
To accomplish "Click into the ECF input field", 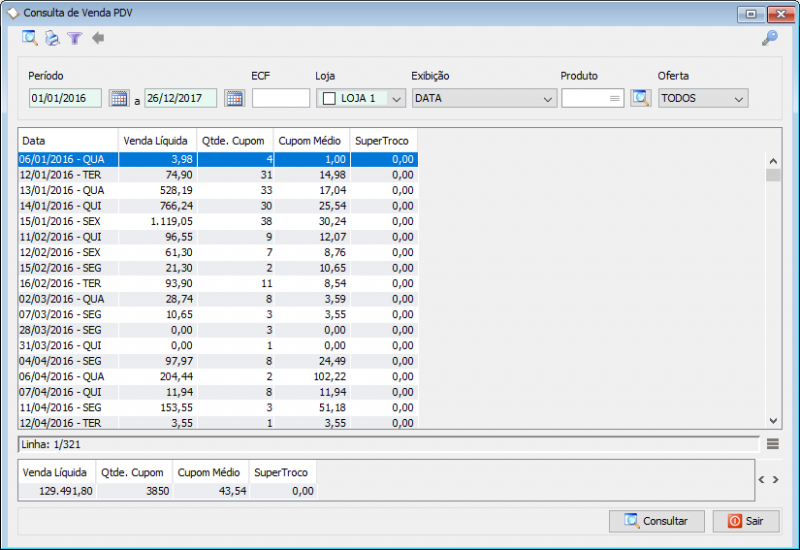I will (281, 98).
